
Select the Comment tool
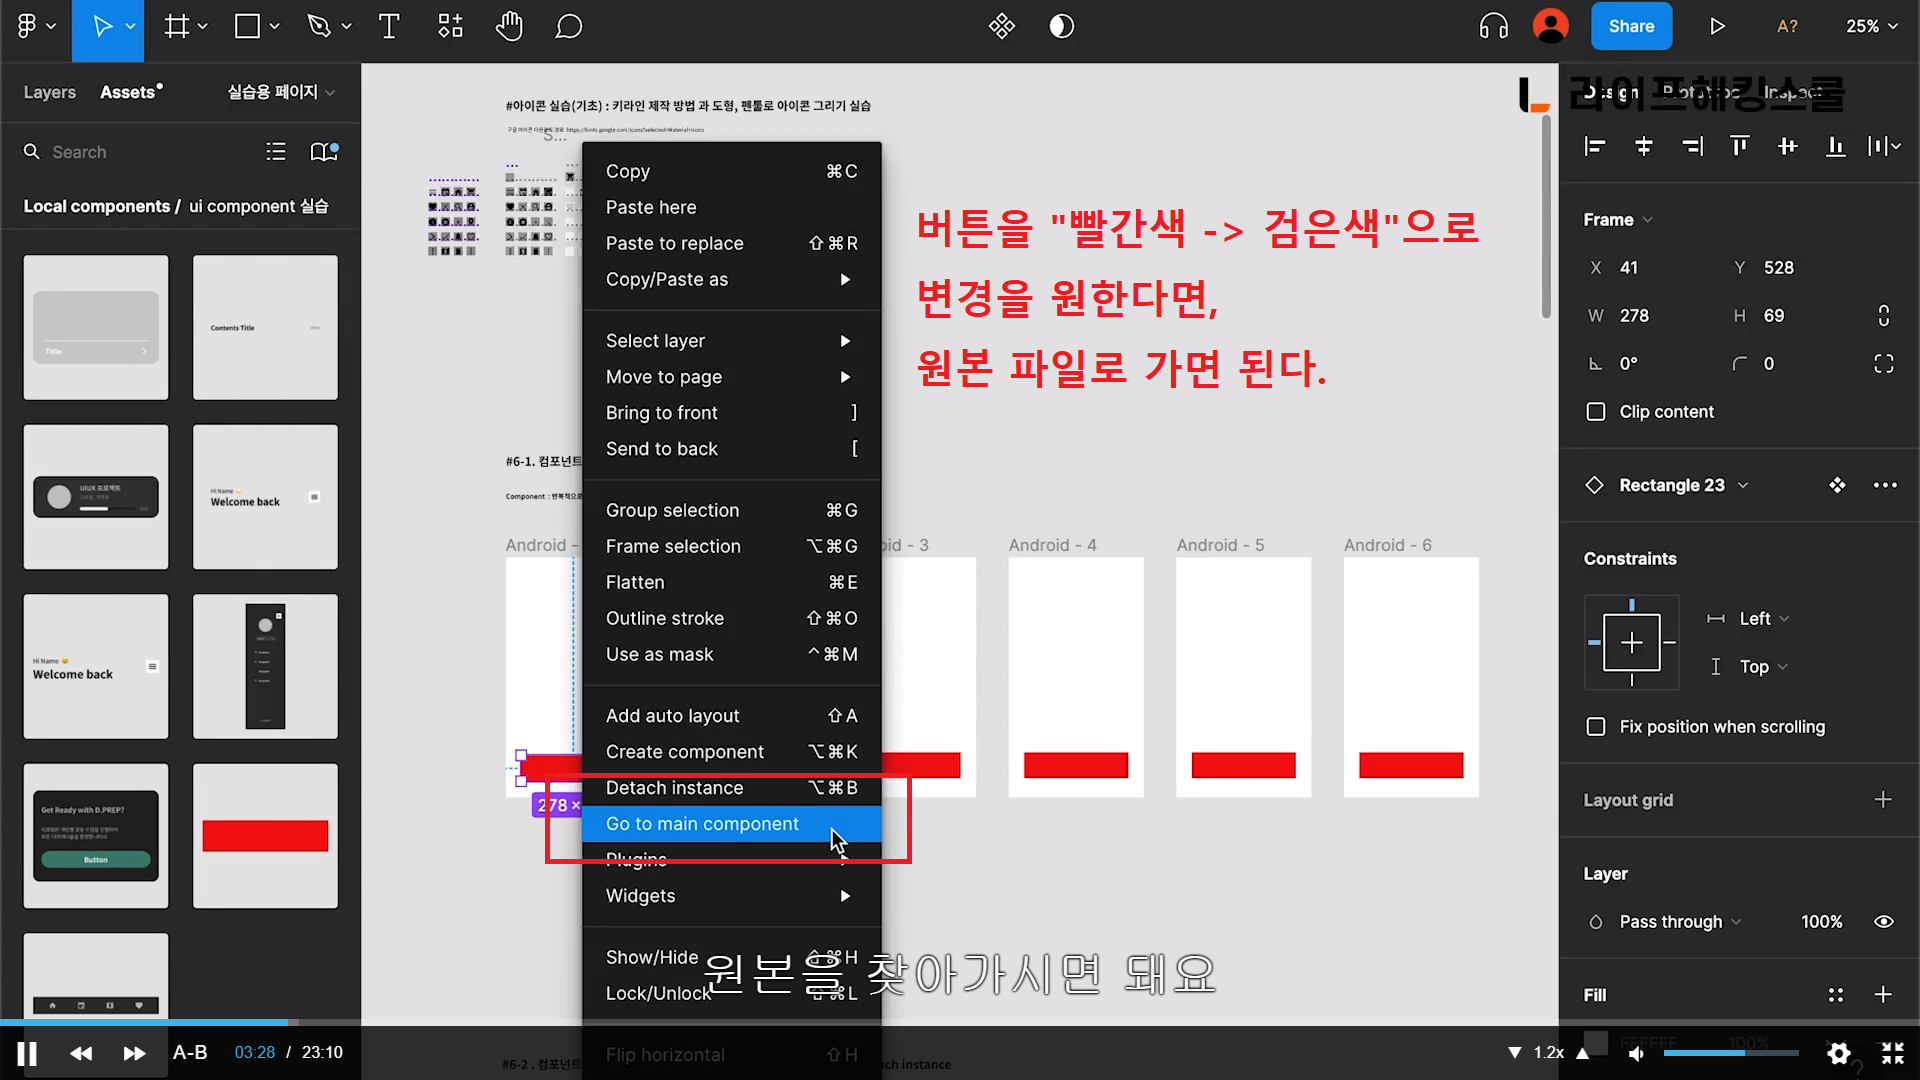(x=568, y=27)
